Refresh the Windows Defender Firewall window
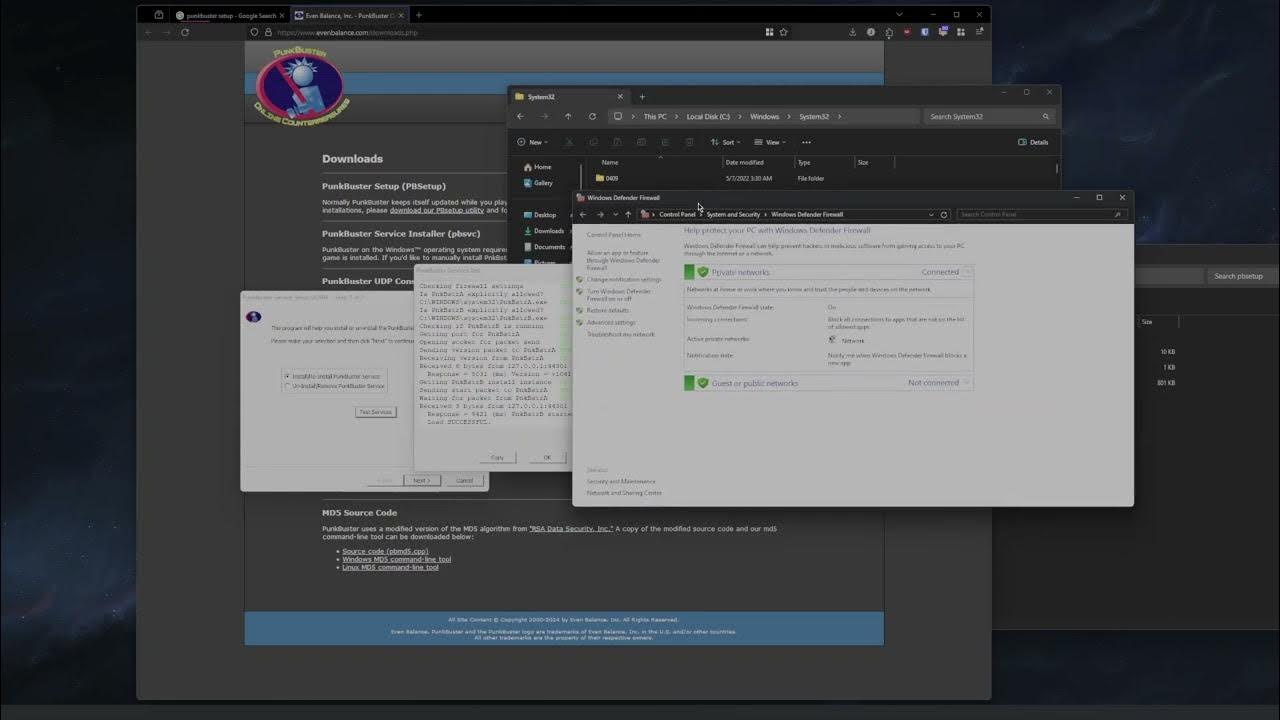 click(944, 214)
